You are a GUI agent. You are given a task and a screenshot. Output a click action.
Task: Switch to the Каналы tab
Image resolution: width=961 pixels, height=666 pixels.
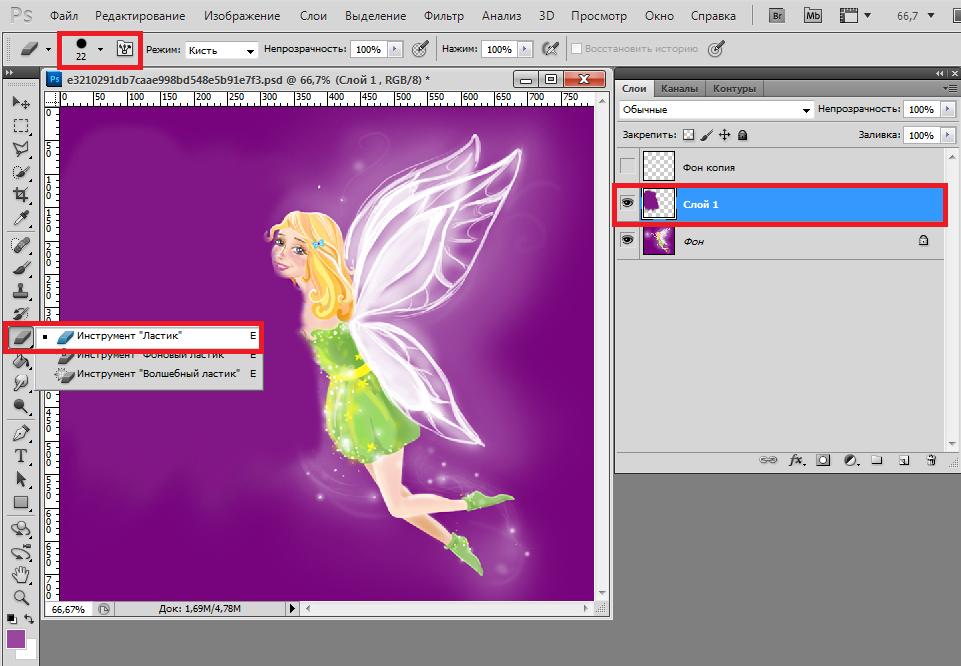tap(679, 88)
